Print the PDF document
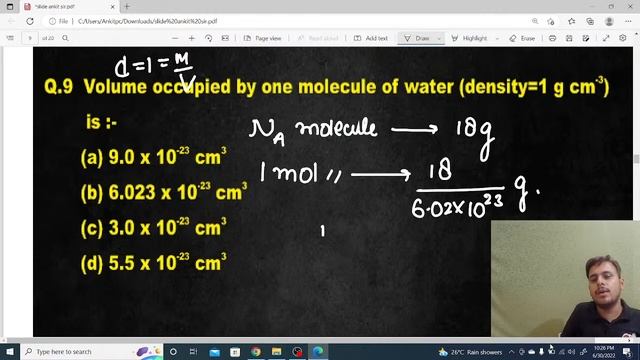Viewport: 640px width, 360px height. (x=552, y=38)
